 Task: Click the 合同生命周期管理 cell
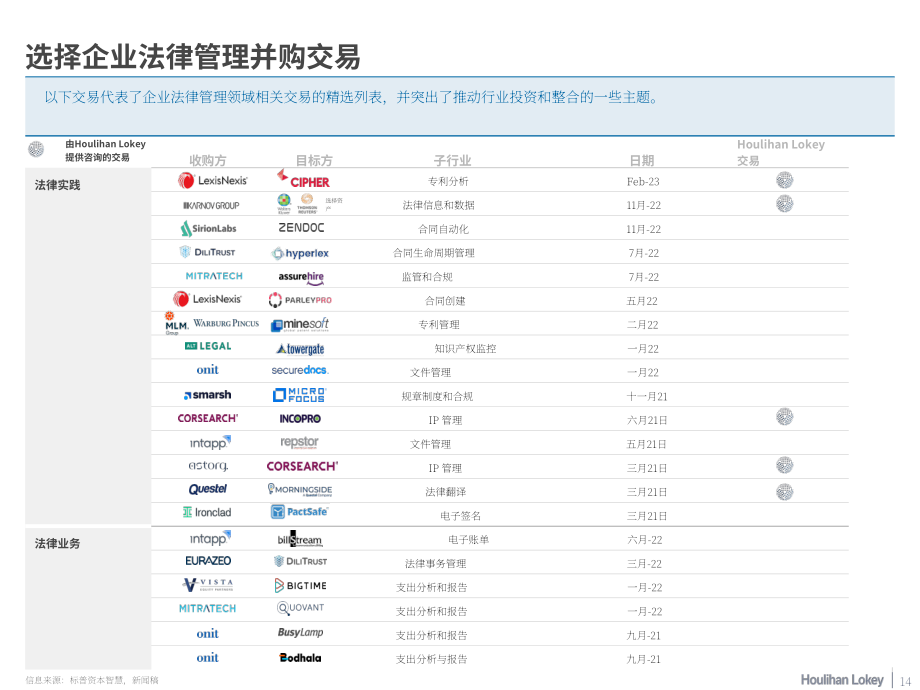click(x=434, y=253)
